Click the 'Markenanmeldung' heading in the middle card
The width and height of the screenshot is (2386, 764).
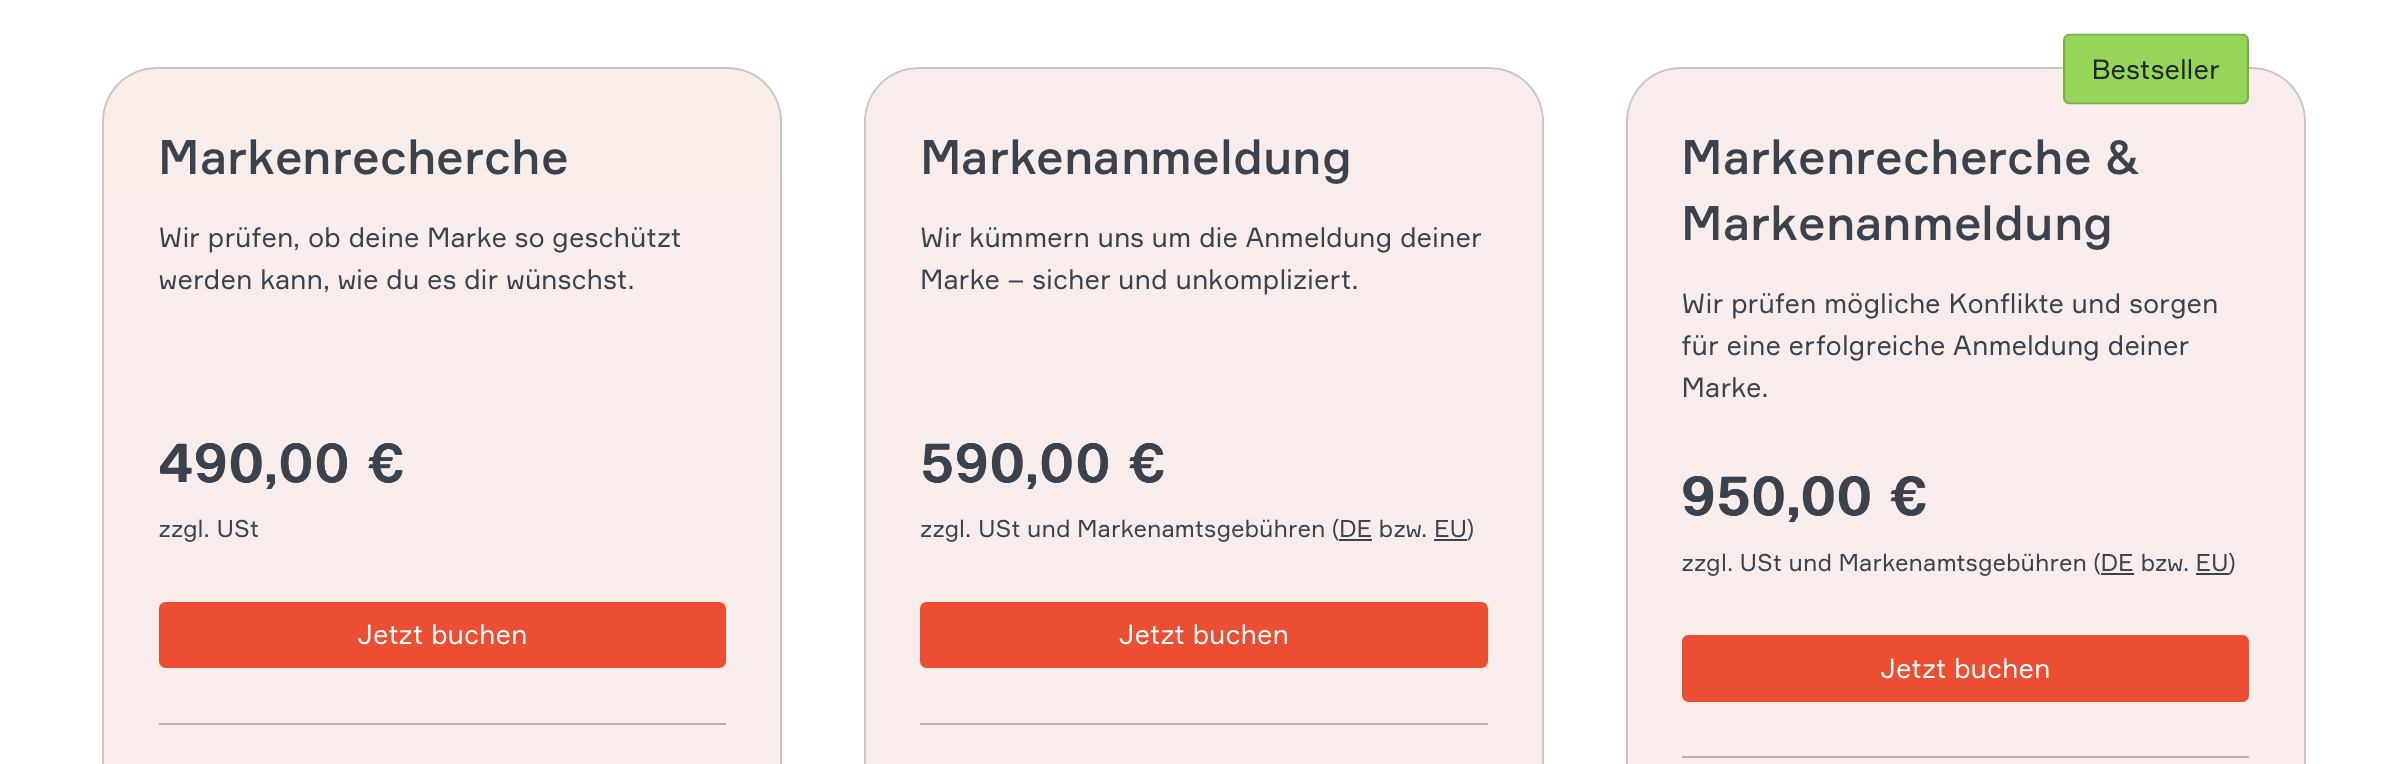pos(1135,158)
